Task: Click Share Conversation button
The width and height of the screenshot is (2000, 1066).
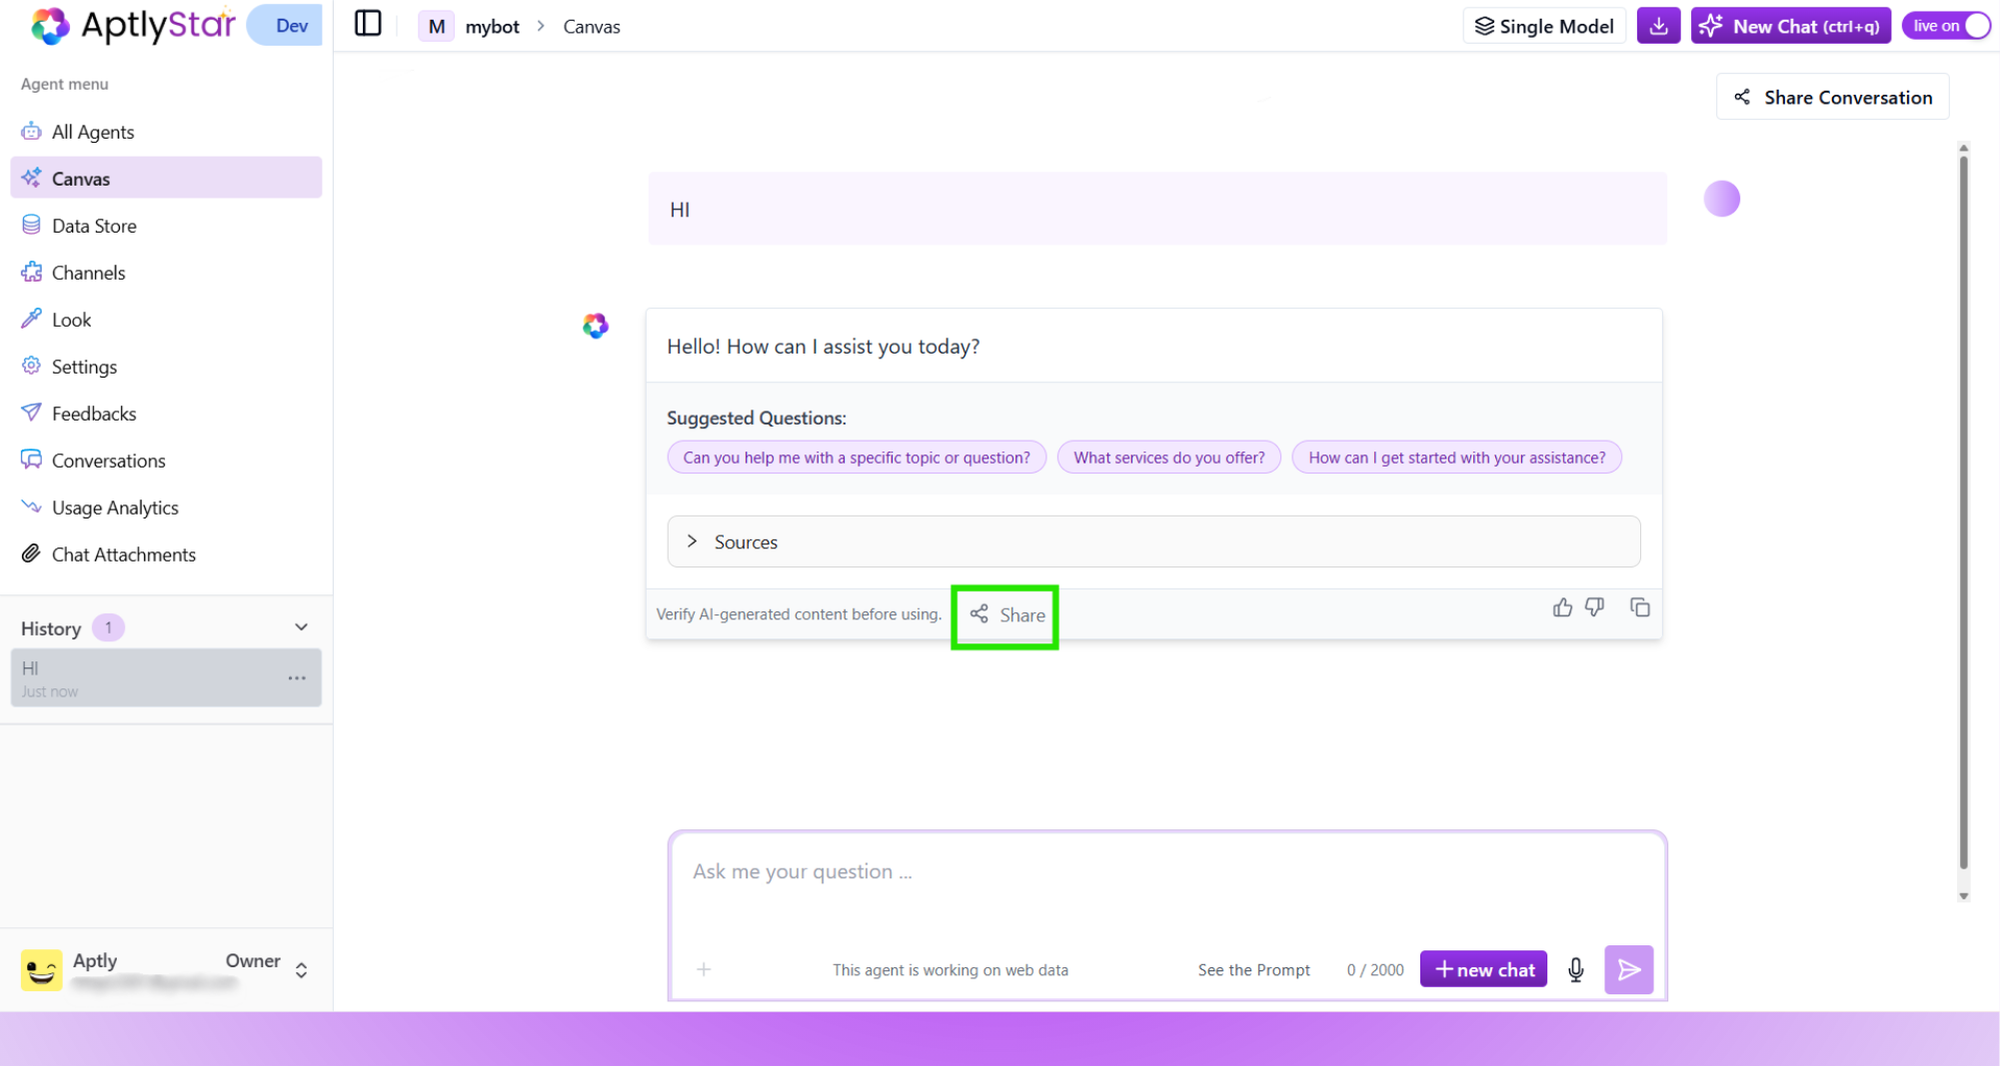Action: click(x=1832, y=97)
